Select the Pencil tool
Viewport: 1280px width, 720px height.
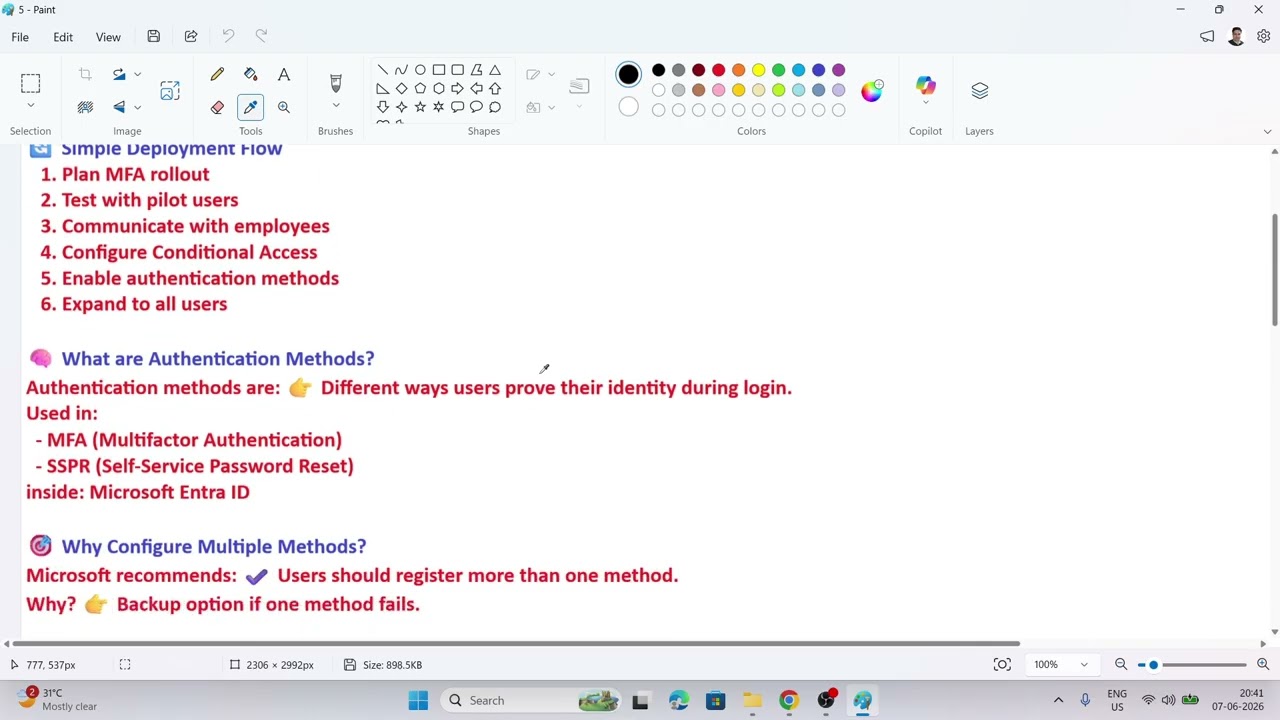(x=217, y=75)
